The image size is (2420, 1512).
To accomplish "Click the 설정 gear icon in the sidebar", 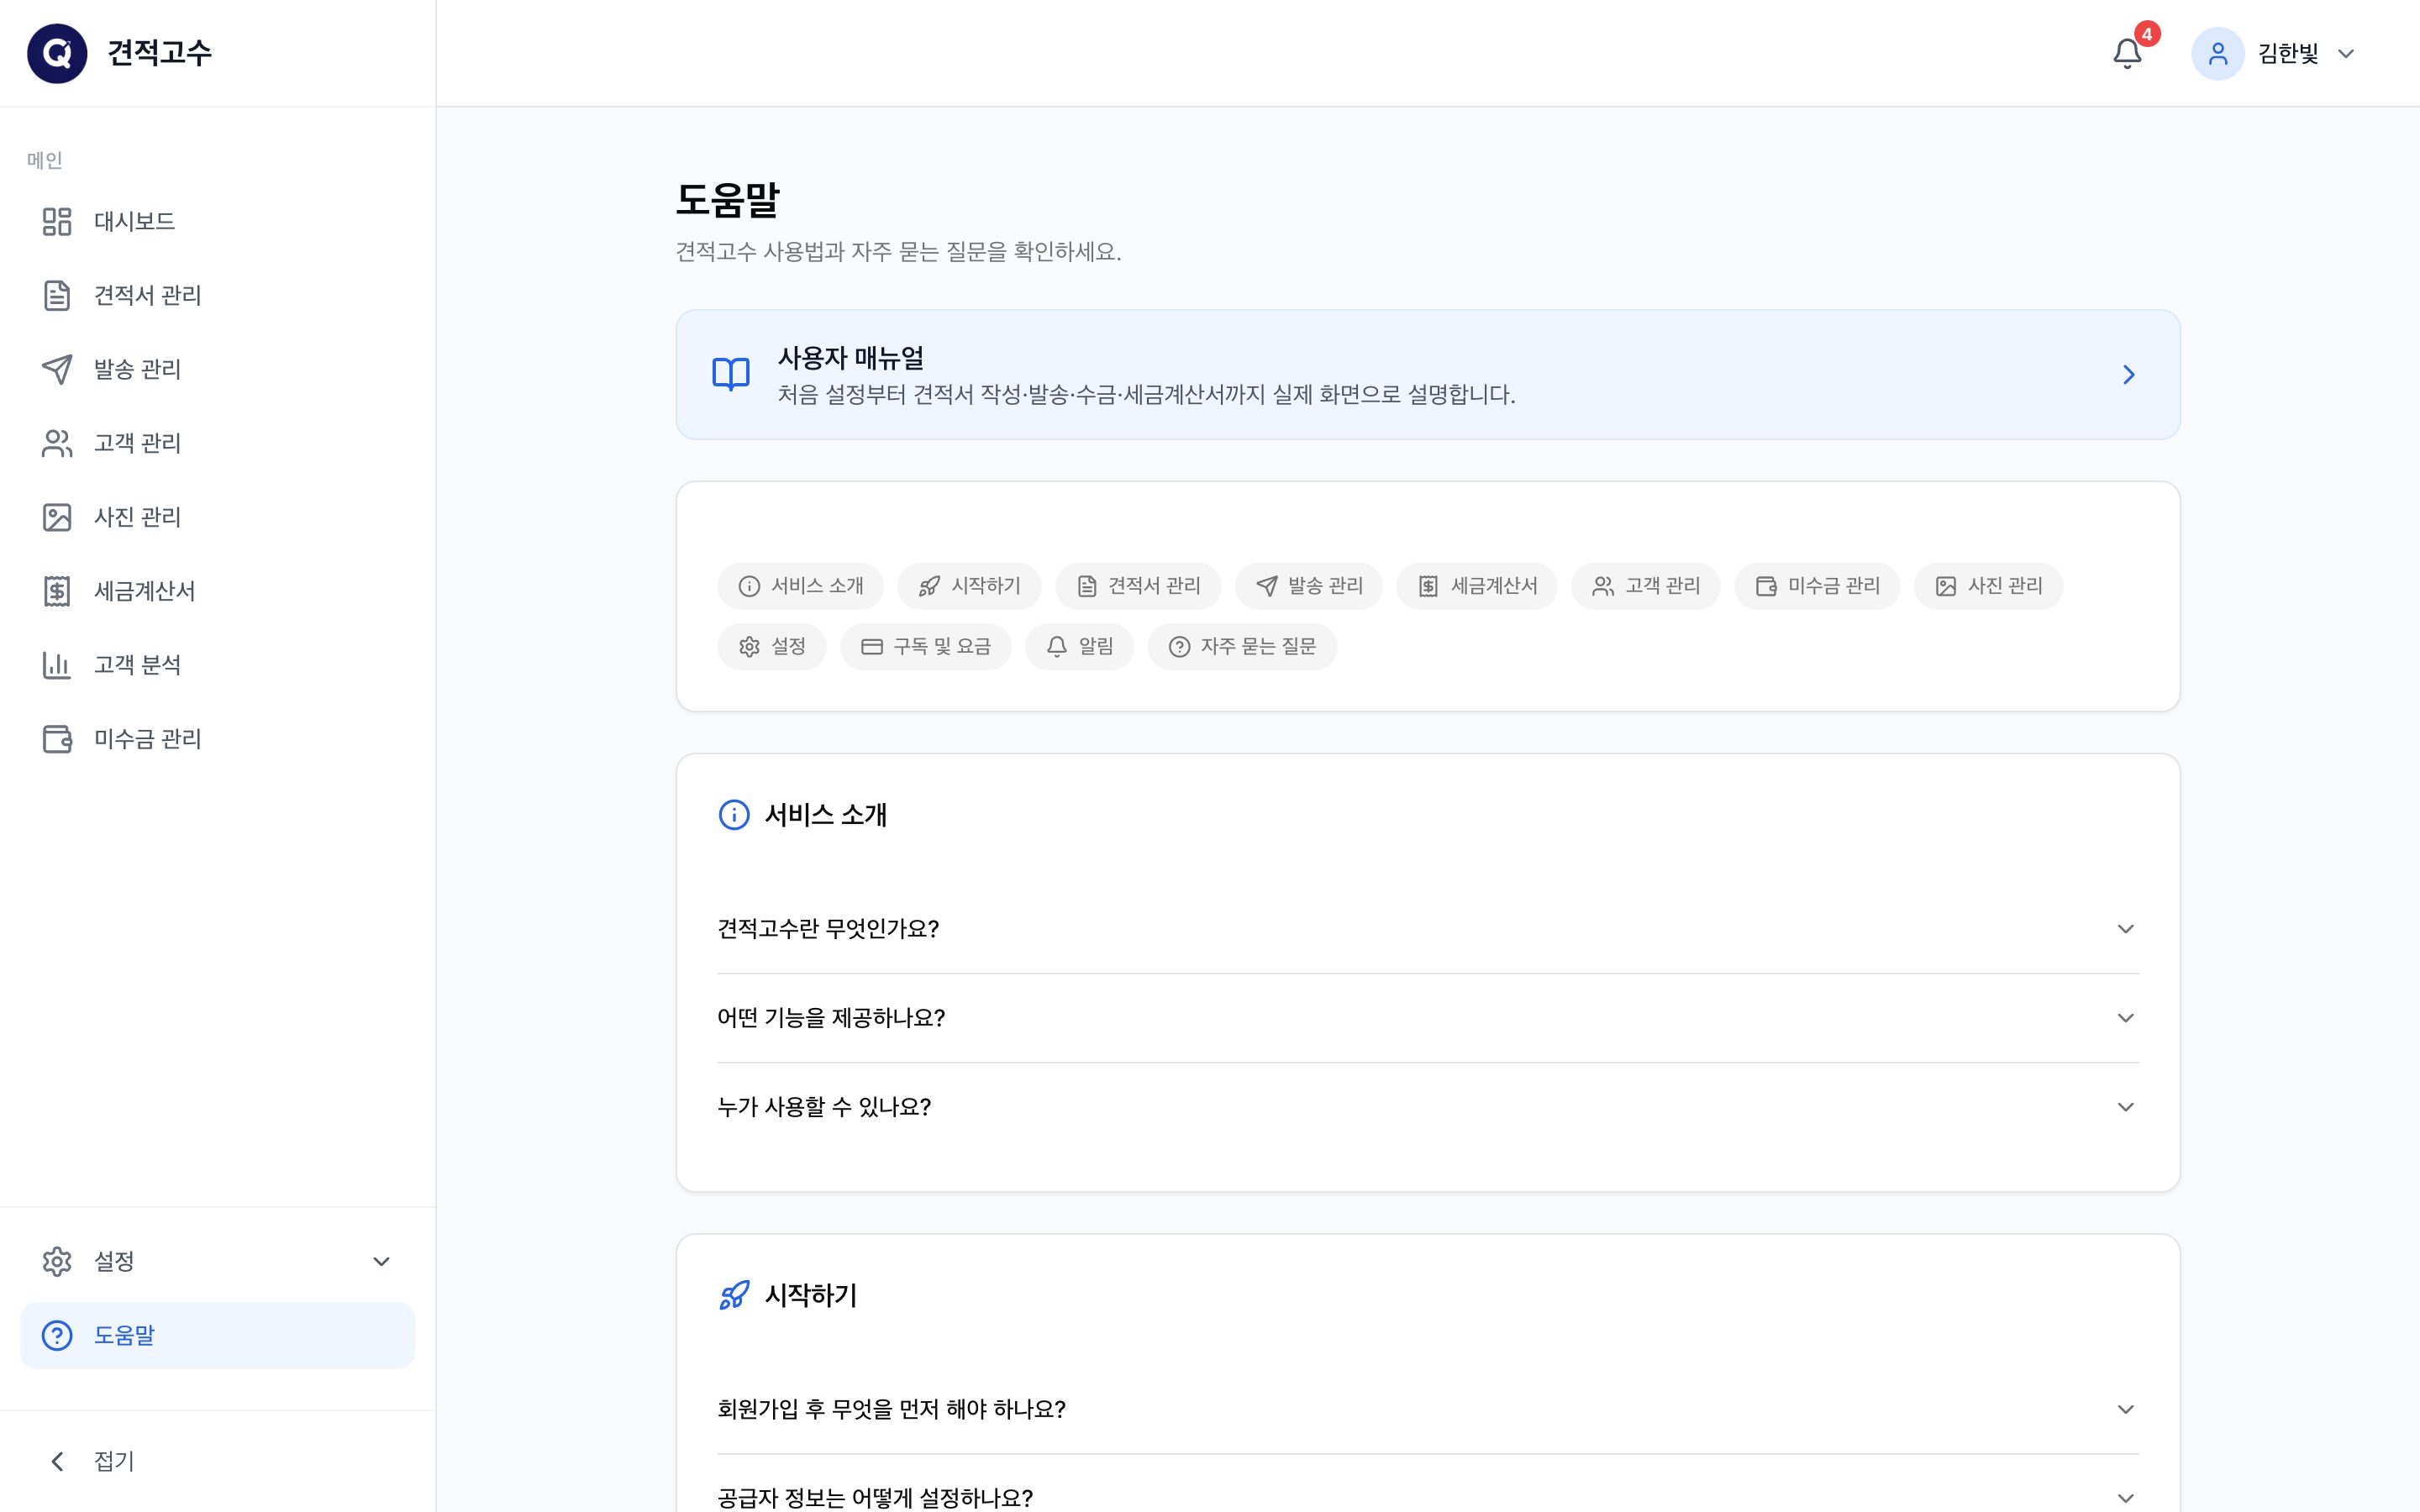I will click(x=57, y=1261).
